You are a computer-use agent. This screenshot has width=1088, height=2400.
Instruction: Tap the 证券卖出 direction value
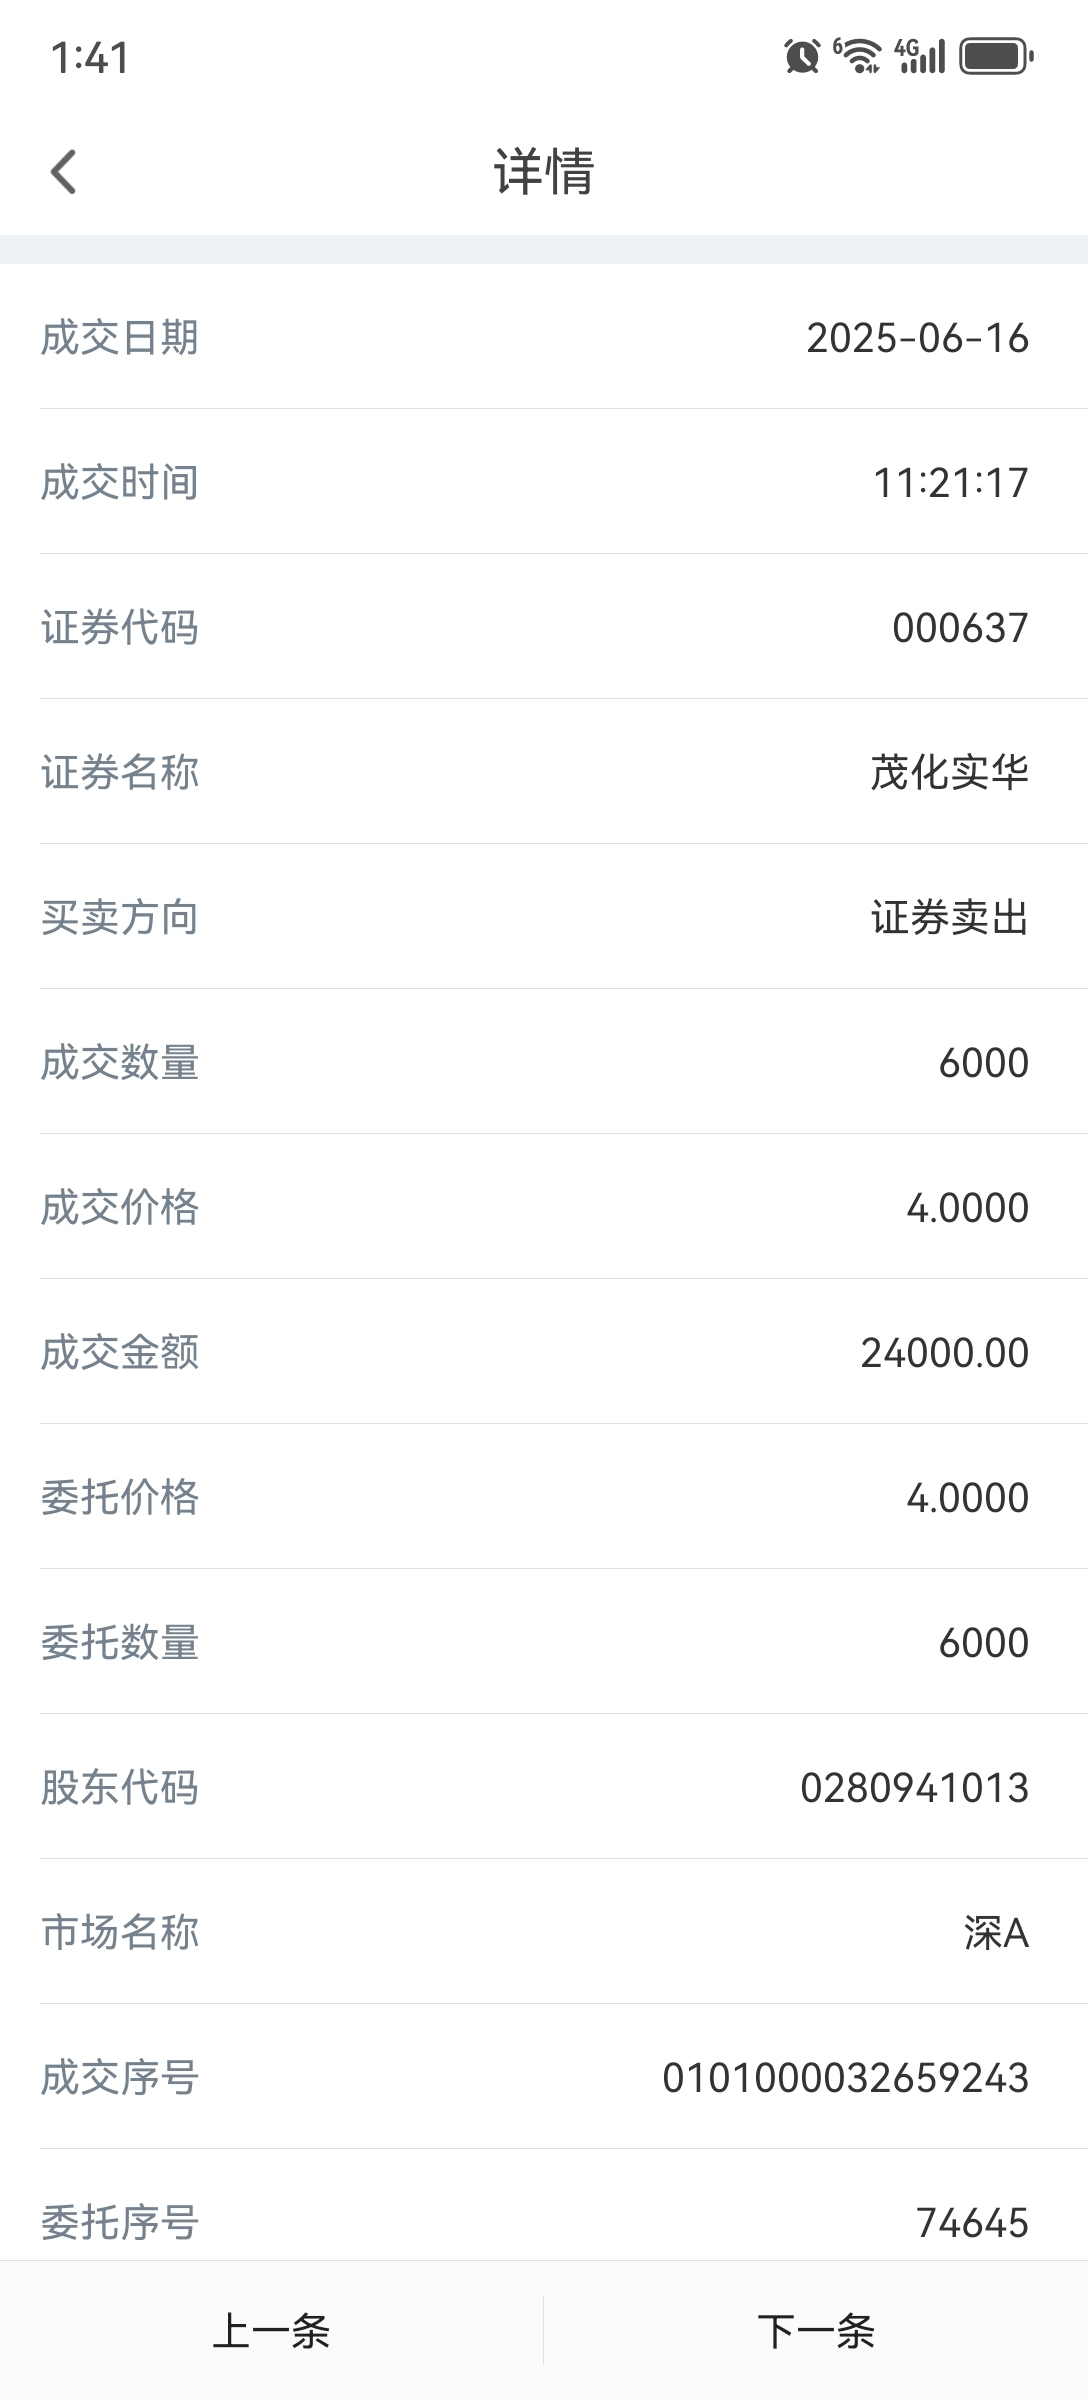949,918
